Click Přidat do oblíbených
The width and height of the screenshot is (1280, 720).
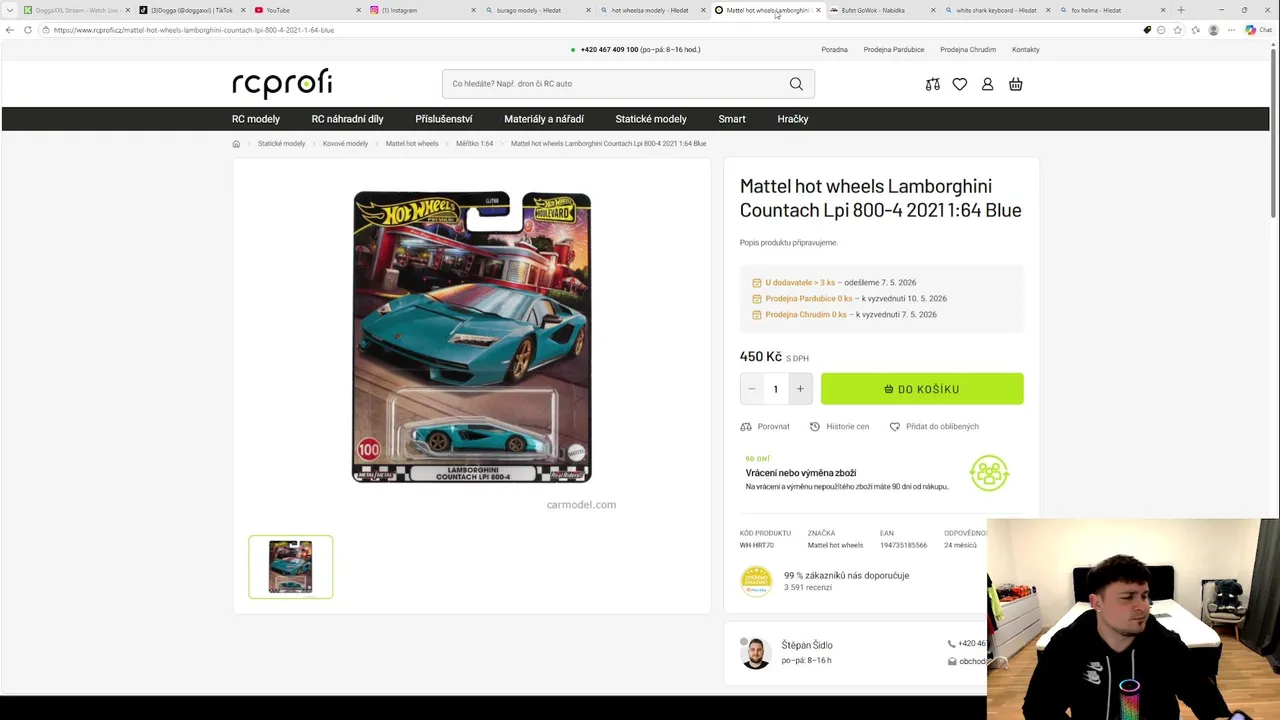pyautogui.click(x=934, y=426)
